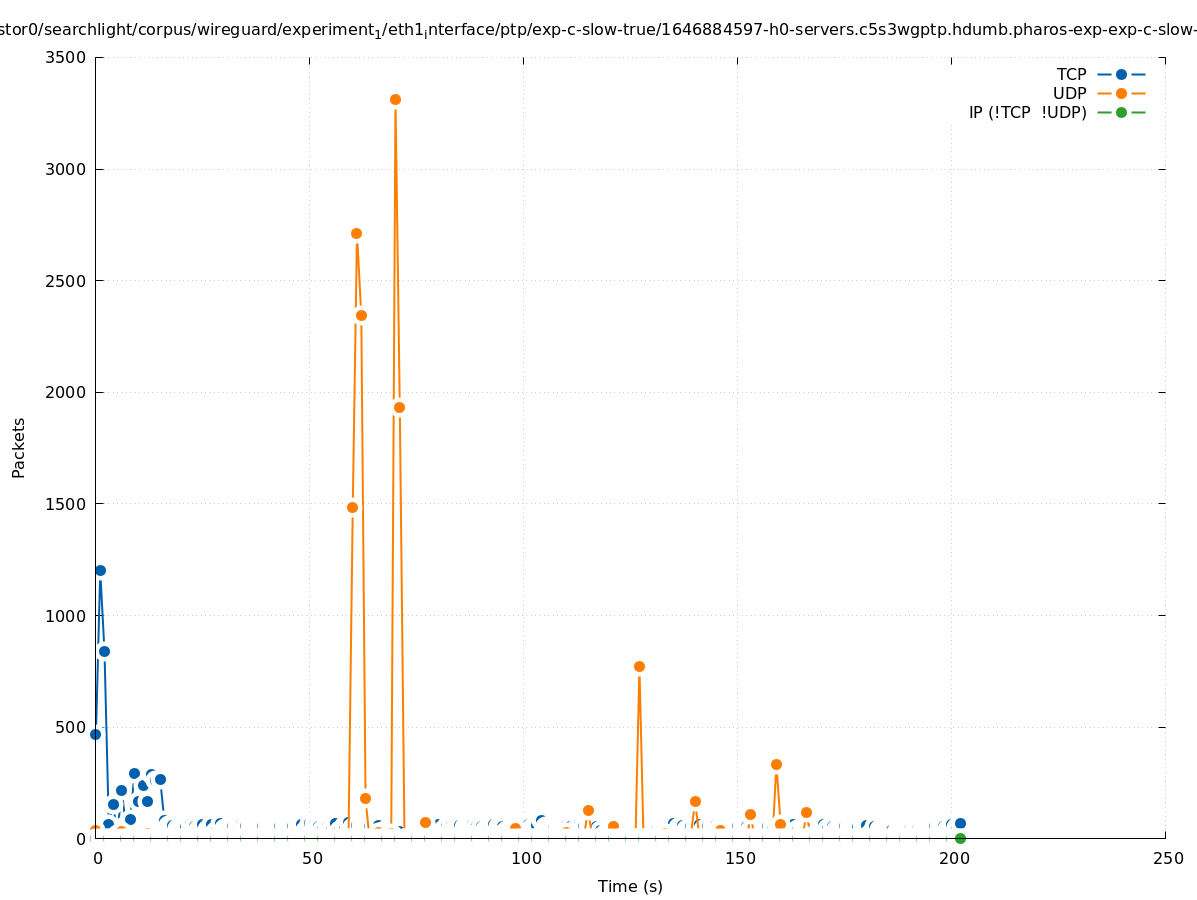
Task: Click the green IP data point on the x-axis
Action: (960, 838)
